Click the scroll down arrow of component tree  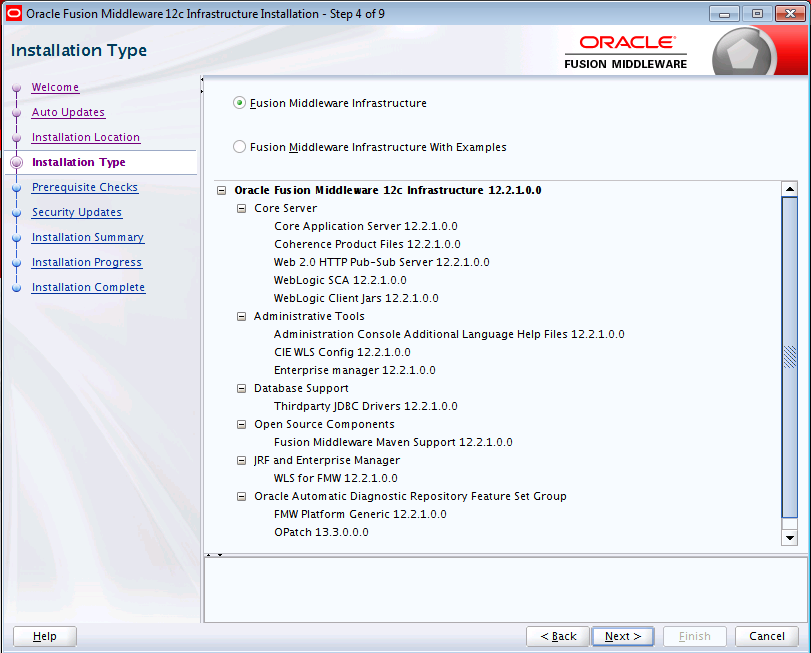tap(789, 538)
